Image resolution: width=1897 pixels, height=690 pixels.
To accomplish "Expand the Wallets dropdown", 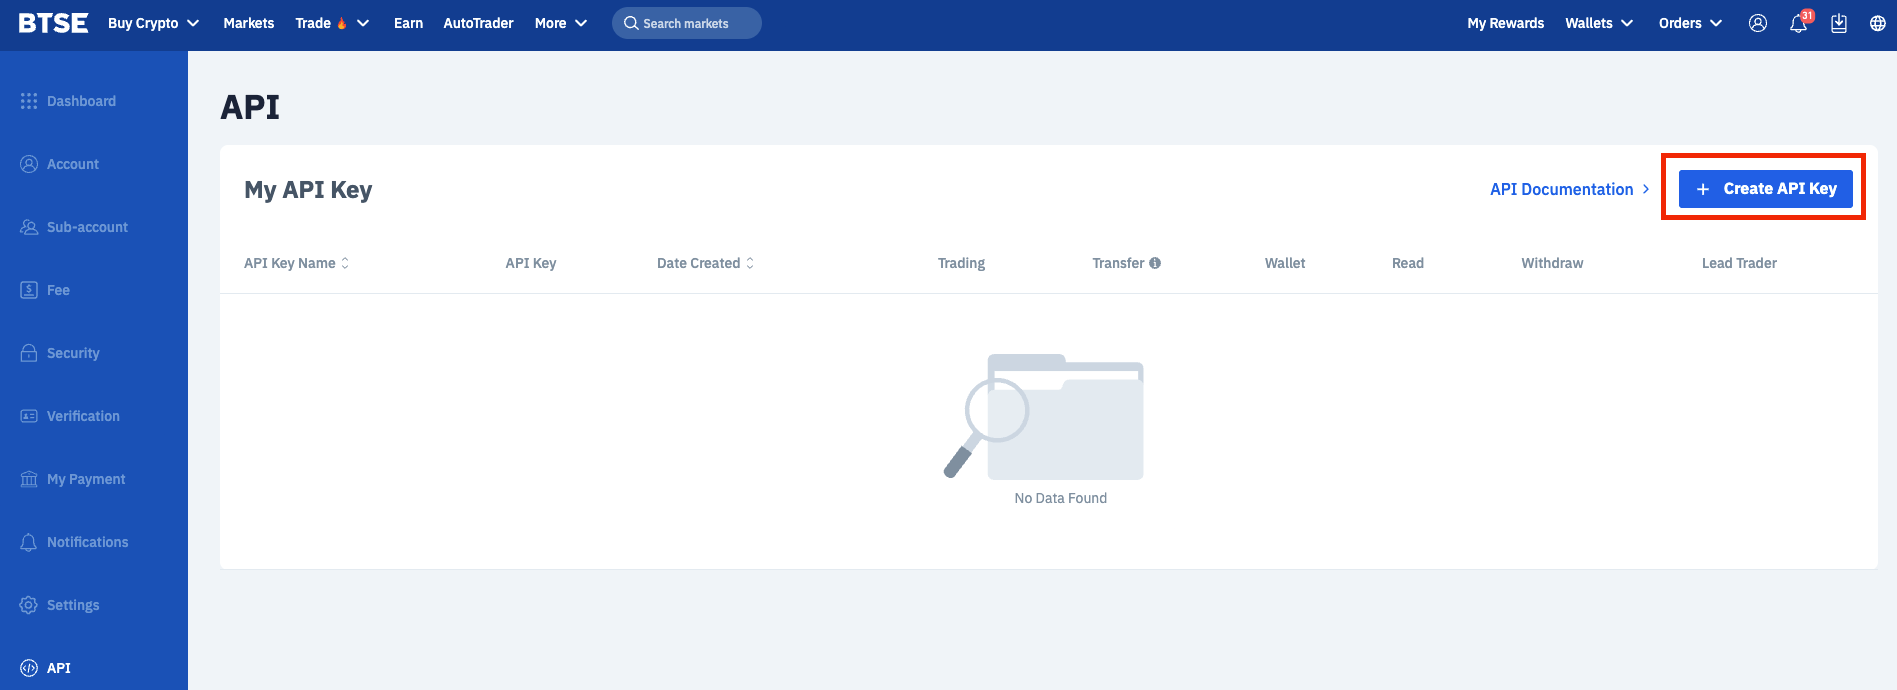I will 1599,23.
